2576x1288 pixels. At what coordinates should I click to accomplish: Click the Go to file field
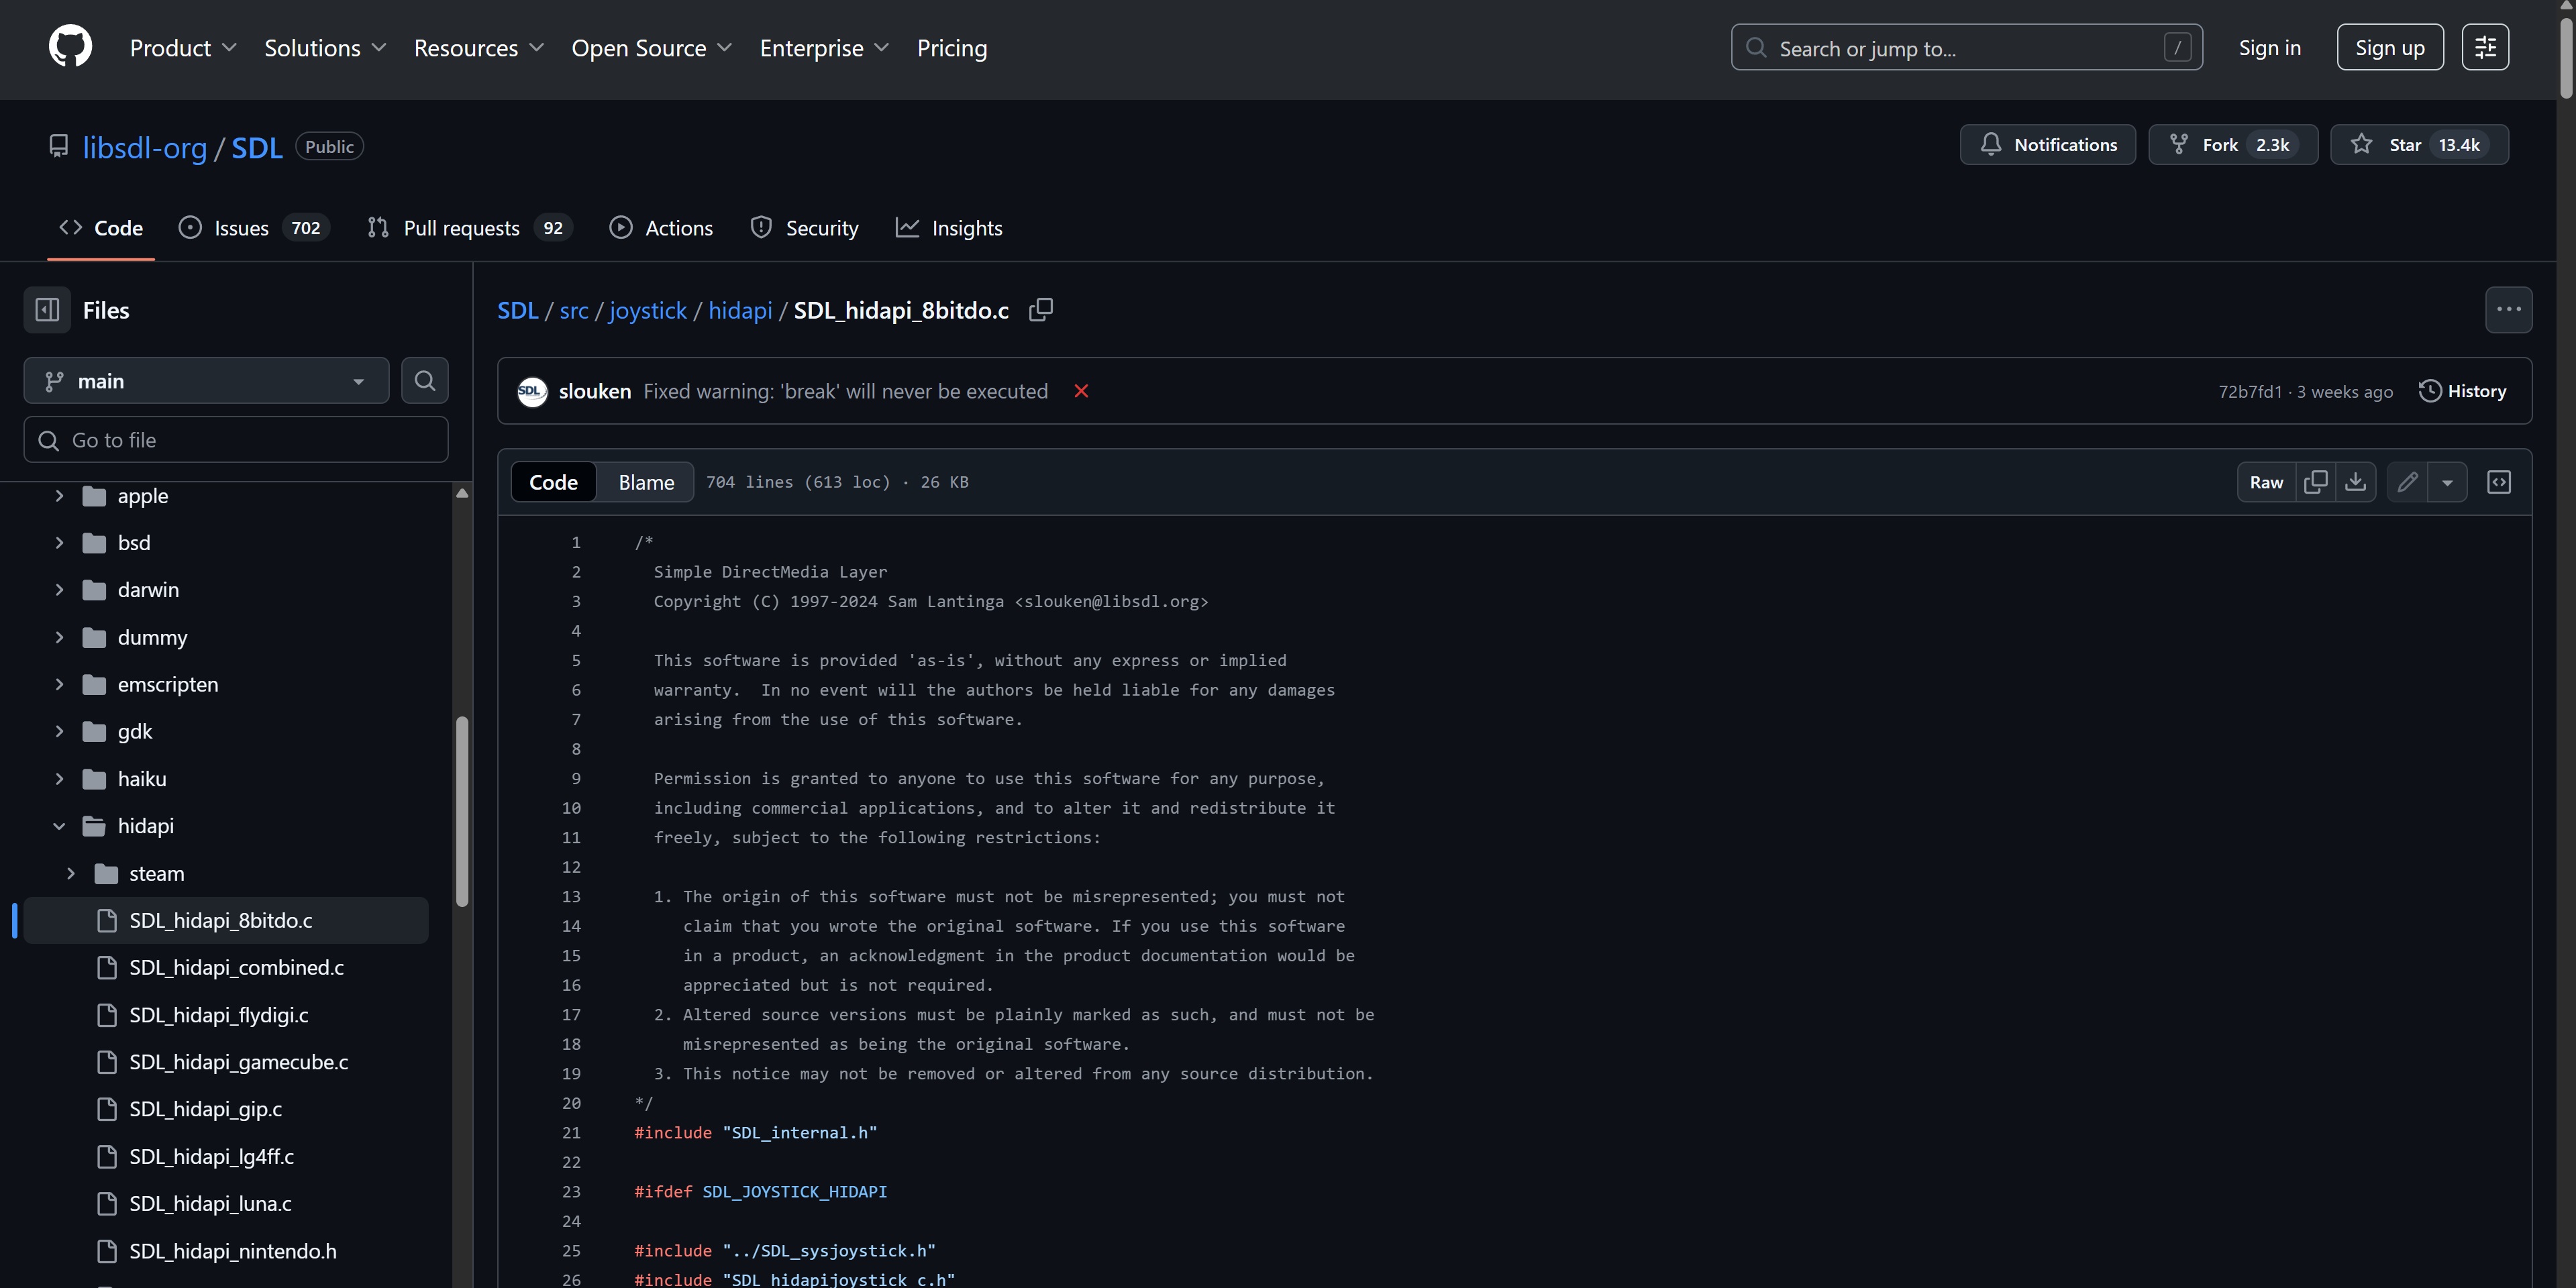pyautogui.click(x=236, y=440)
